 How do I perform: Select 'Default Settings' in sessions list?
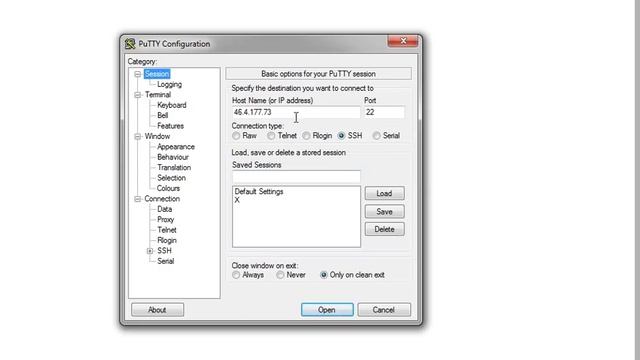pos(259,191)
